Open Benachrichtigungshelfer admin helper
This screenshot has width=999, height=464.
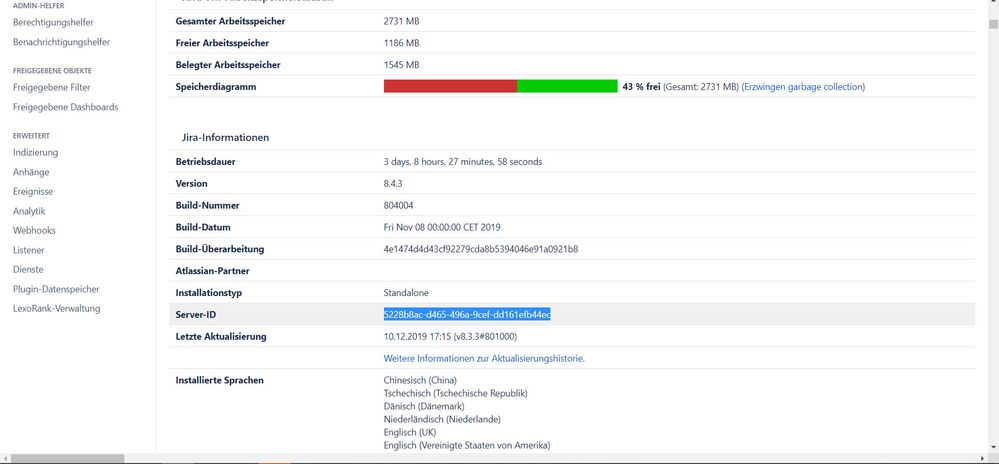point(61,42)
